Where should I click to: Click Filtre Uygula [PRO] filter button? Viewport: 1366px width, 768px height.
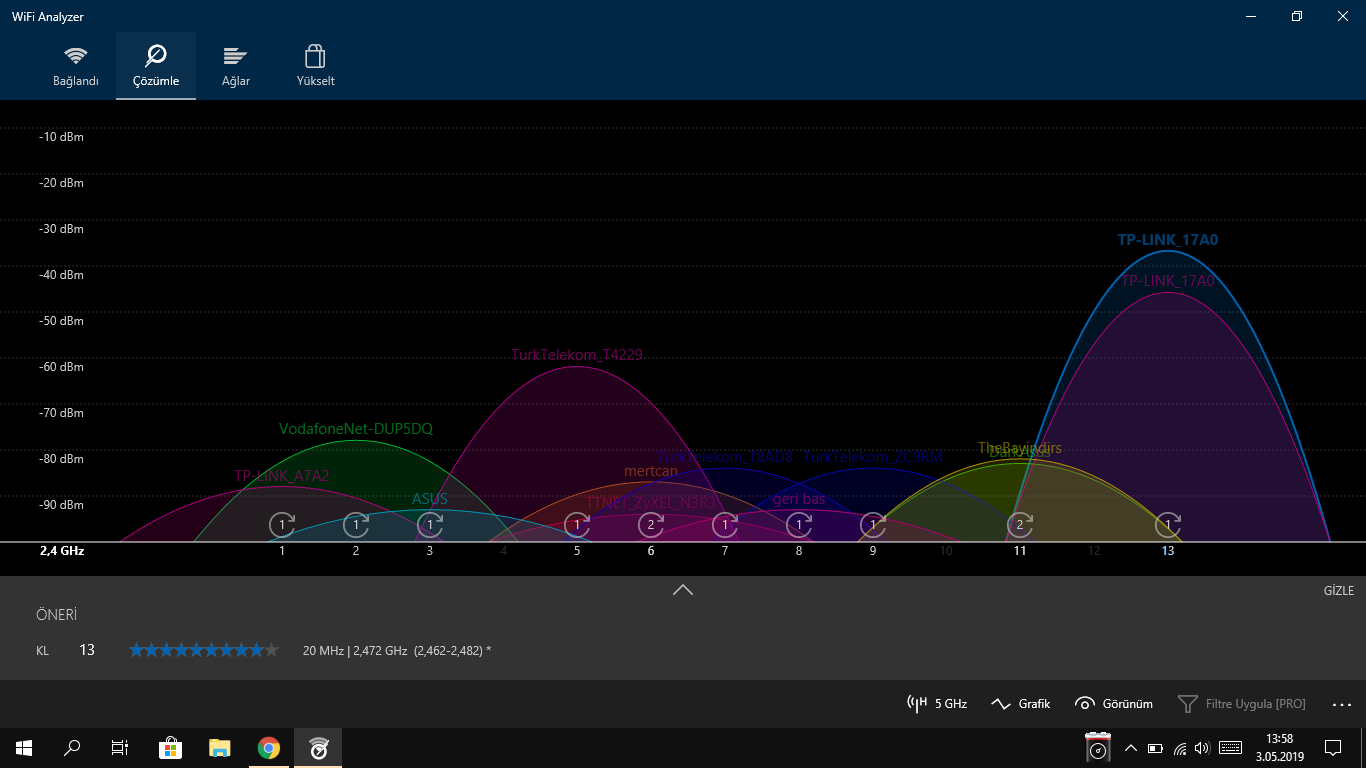coord(1241,704)
